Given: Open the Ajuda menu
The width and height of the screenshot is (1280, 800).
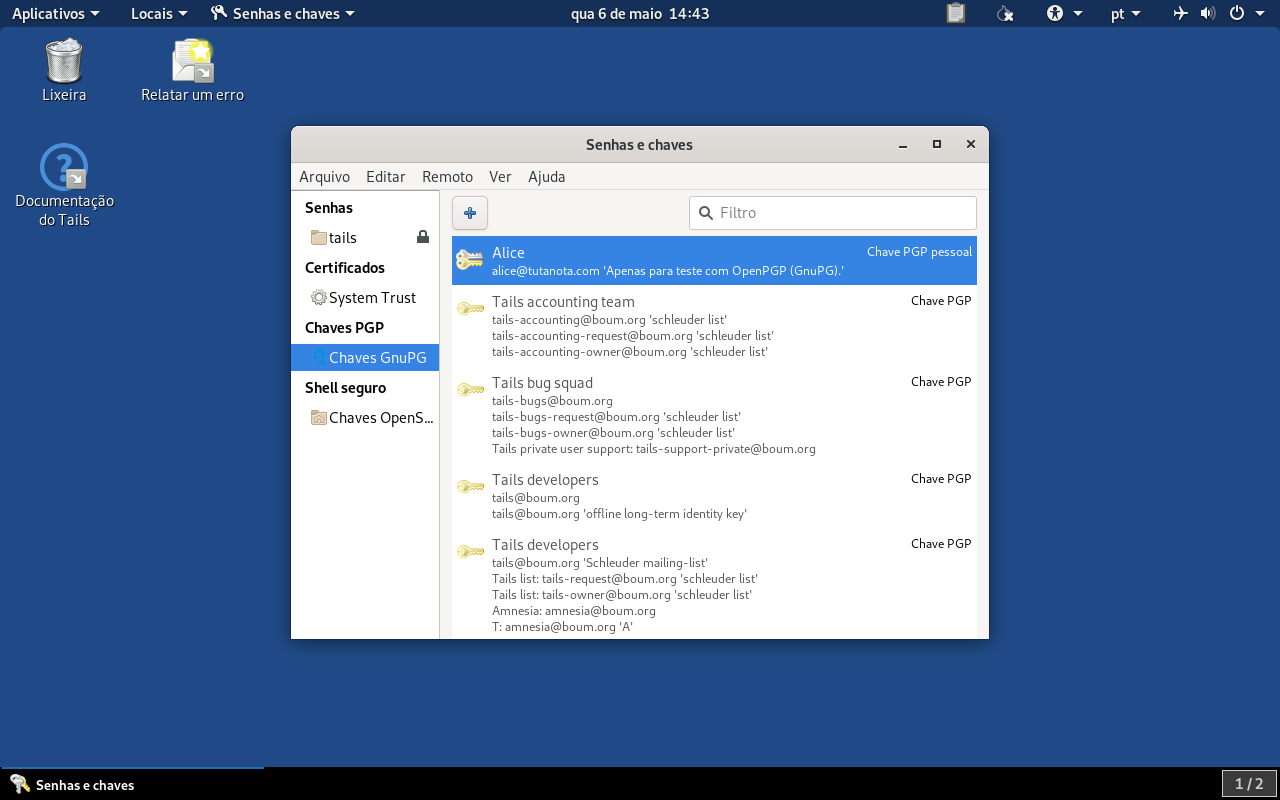Looking at the screenshot, I should coord(546,176).
